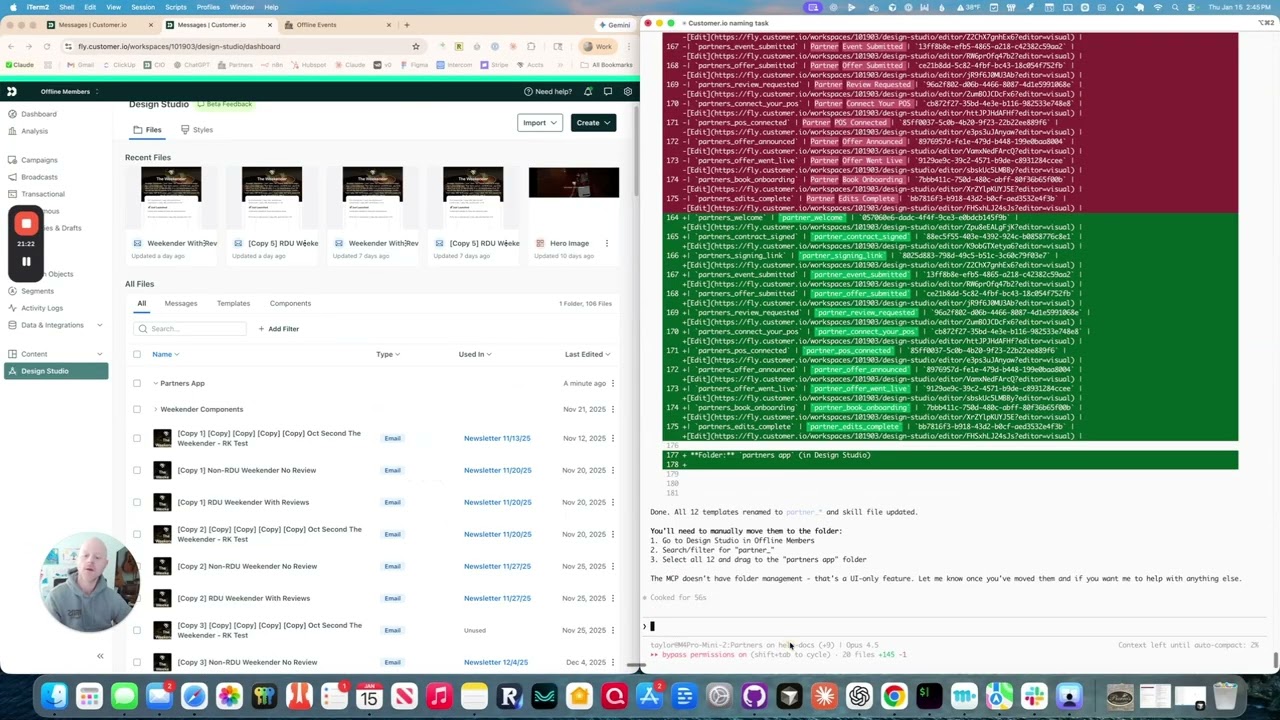Expand the Content sidebar section
This screenshot has width=1280, height=720.
99,354
